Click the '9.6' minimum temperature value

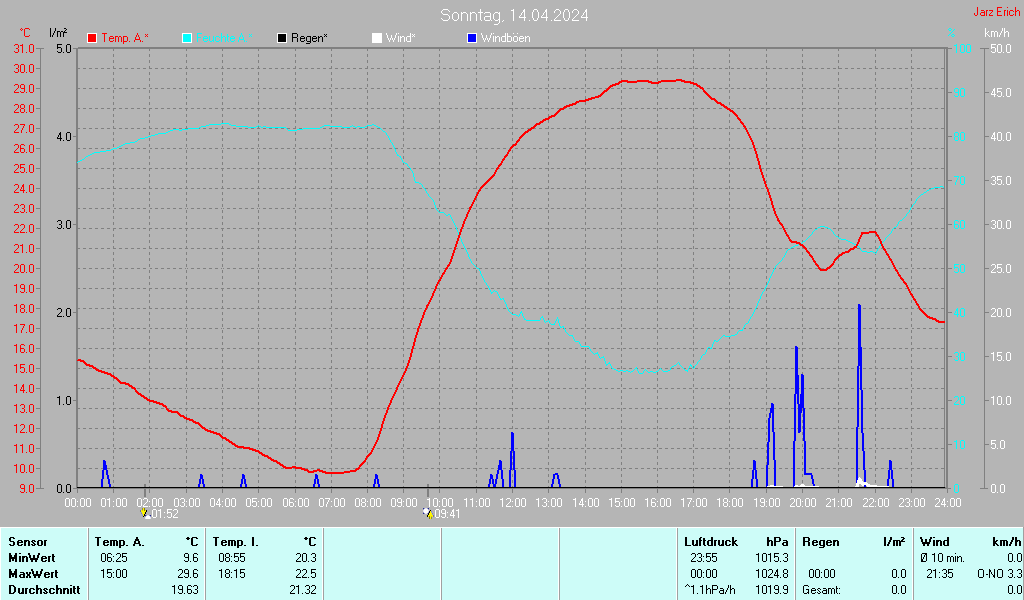(x=191, y=558)
